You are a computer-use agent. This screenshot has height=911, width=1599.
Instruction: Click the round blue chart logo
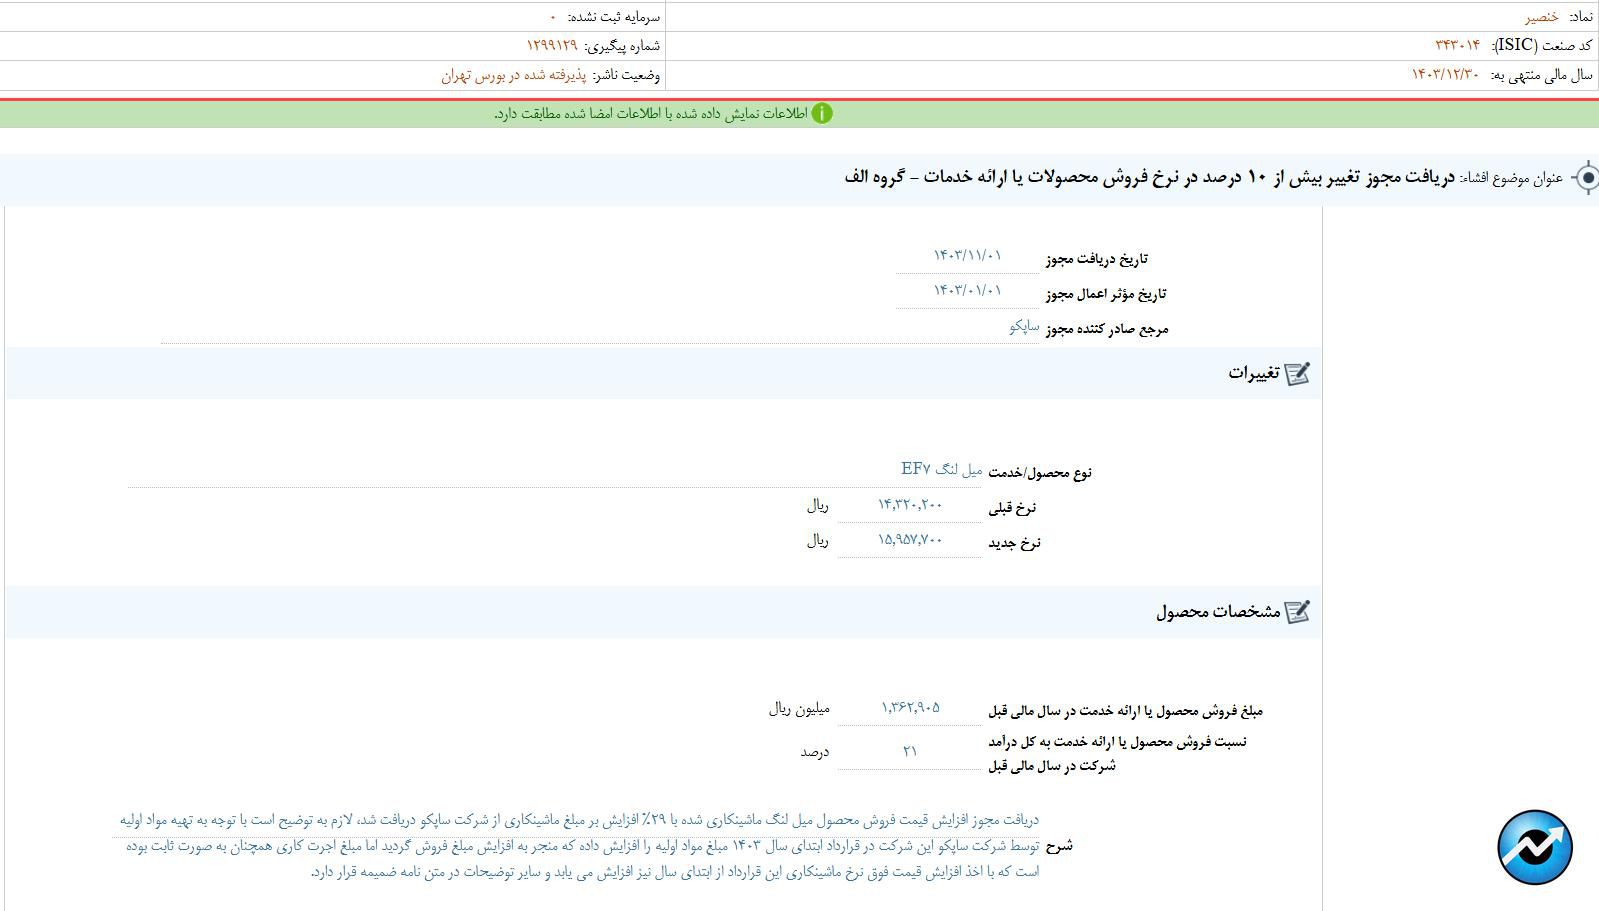pos(1534,848)
